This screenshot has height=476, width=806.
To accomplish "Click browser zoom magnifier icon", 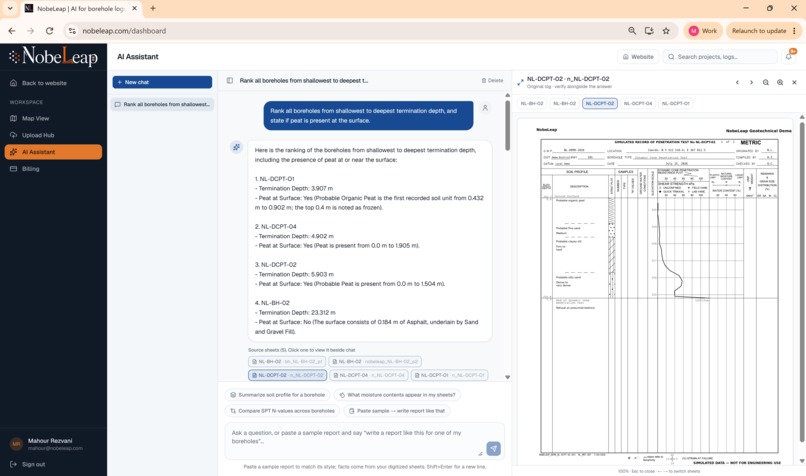I will 632,31.
